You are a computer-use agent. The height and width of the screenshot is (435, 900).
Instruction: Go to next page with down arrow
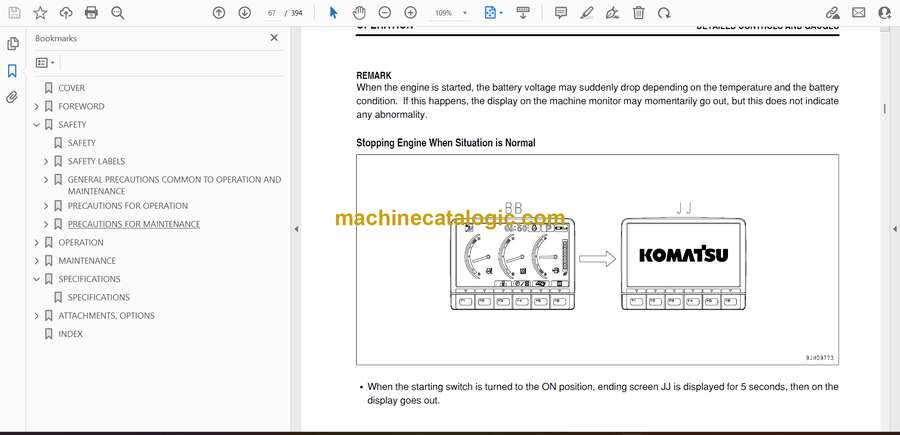(245, 13)
